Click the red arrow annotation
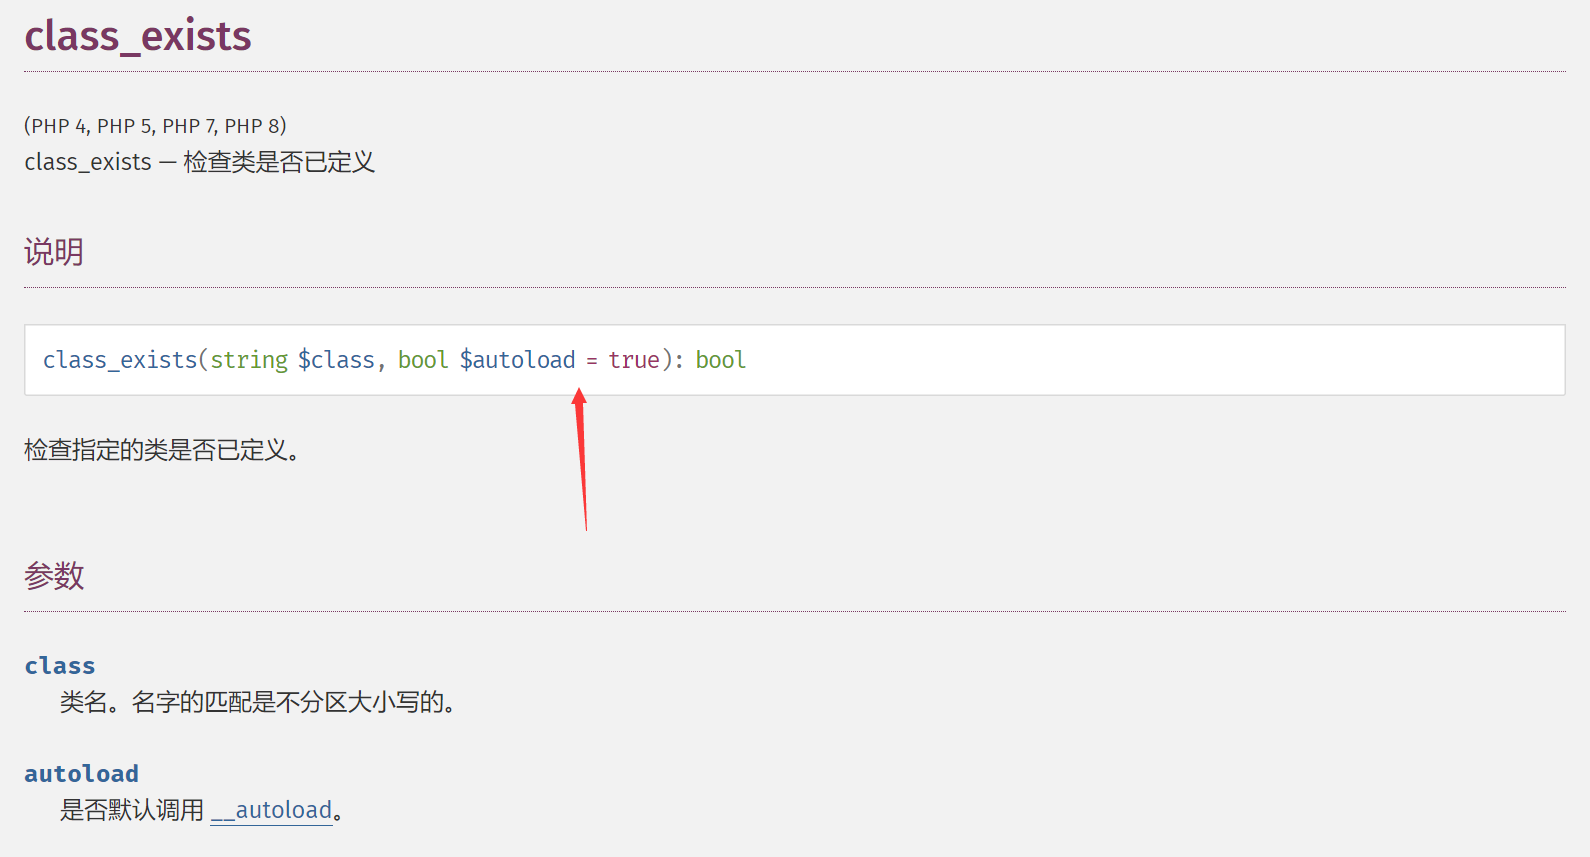This screenshot has height=857, width=1590. click(x=582, y=460)
